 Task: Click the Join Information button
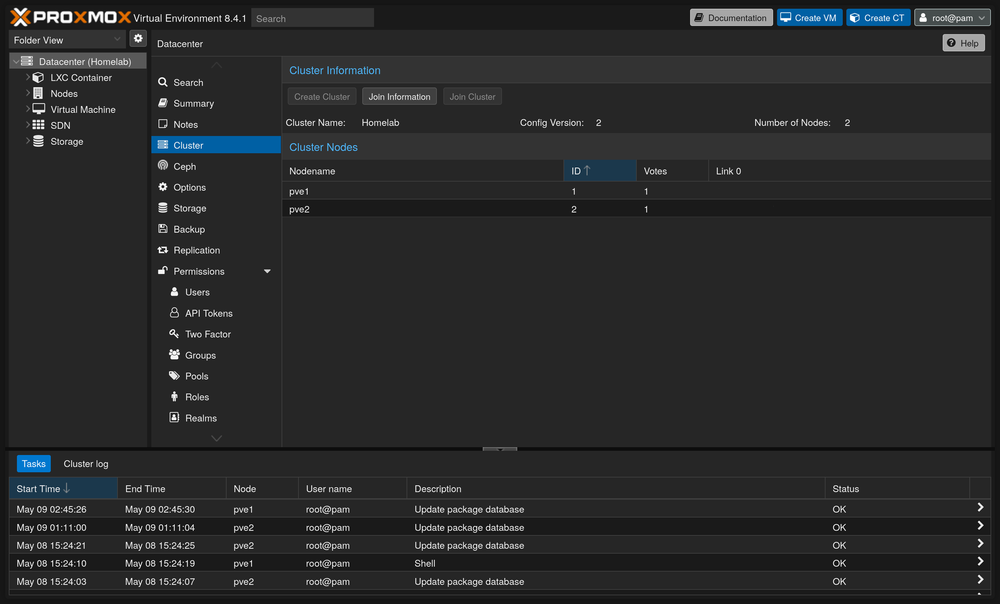399,97
